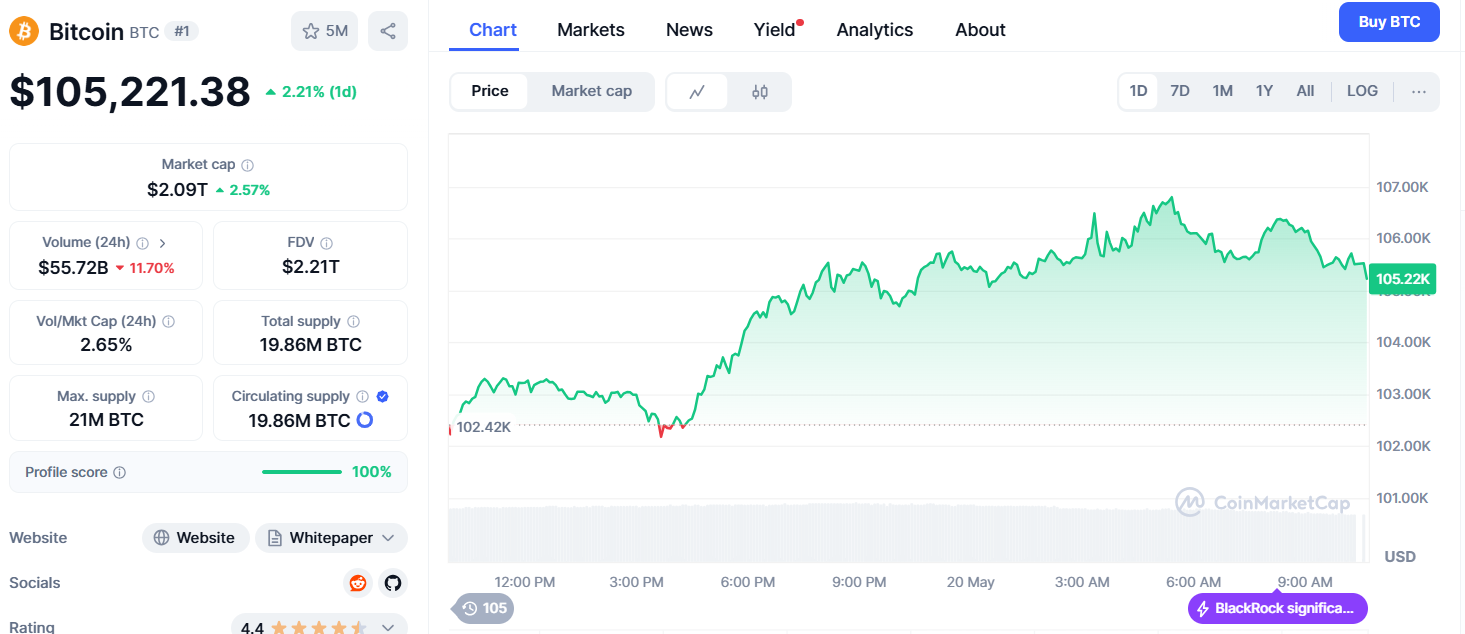Screen dimensions: 1465x634
Task: Click the 11.70% volume change value
Action: 145,268
